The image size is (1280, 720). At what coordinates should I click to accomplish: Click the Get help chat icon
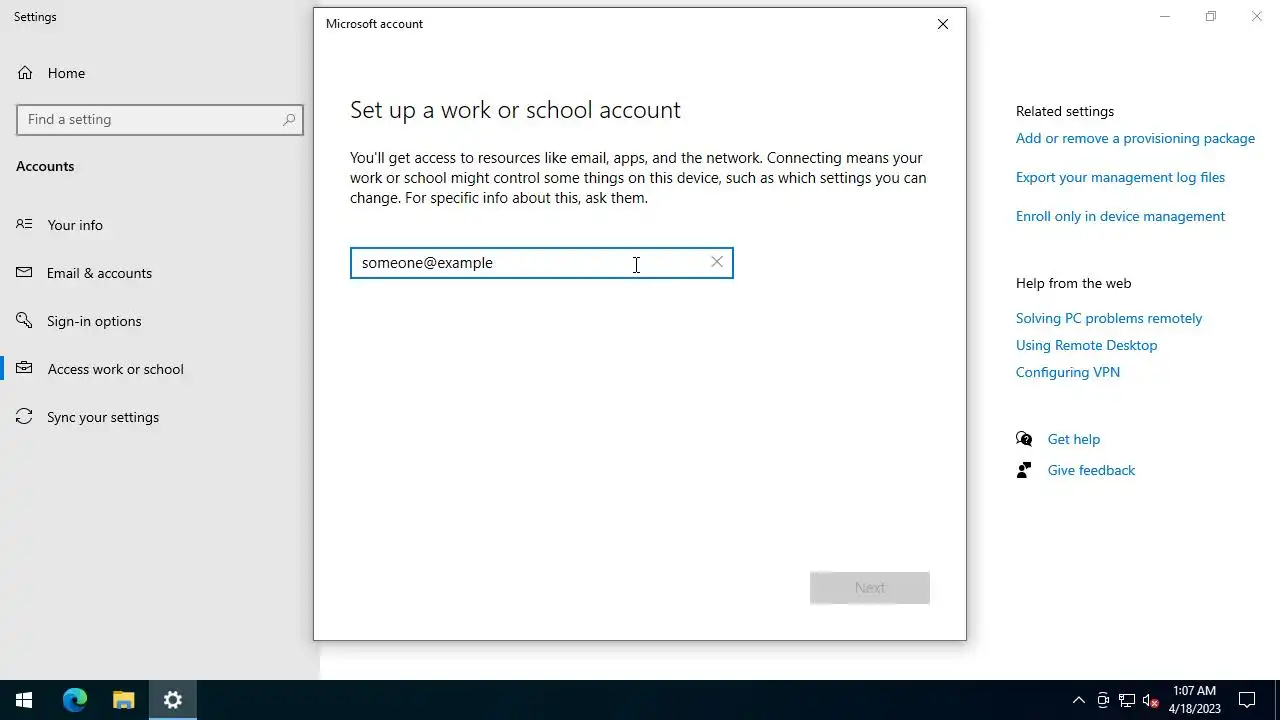pyautogui.click(x=1024, y=439)
